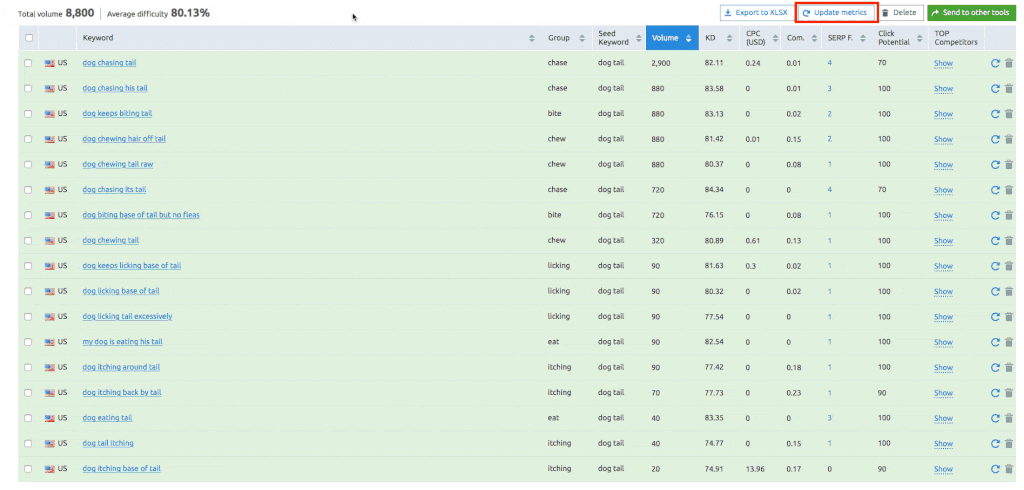Refresh the 'dog chewing tail' row

point(995,241)
